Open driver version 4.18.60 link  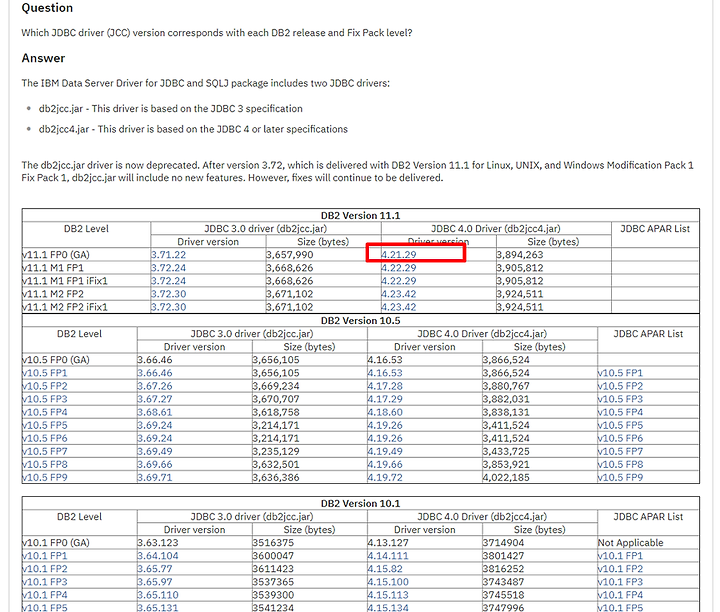[385, 412]
